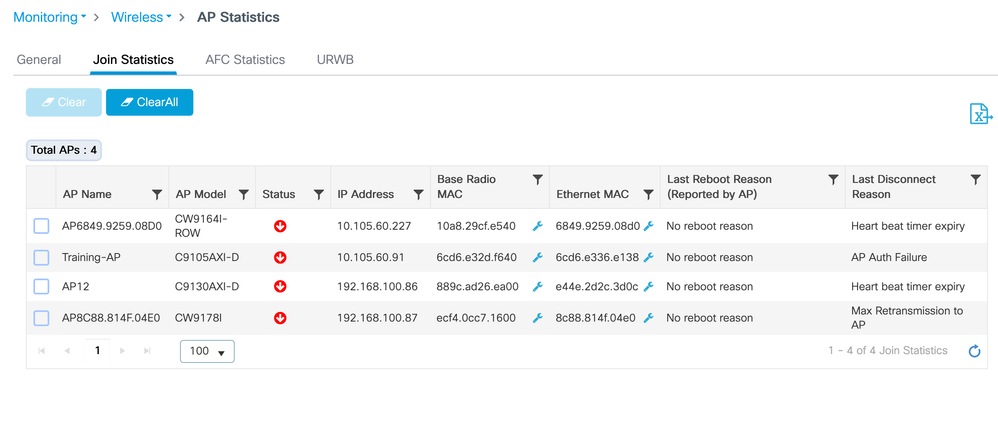The image size is (998, 426).
Task: Sort by AP Name column header
Action: (x=87, y=194)
